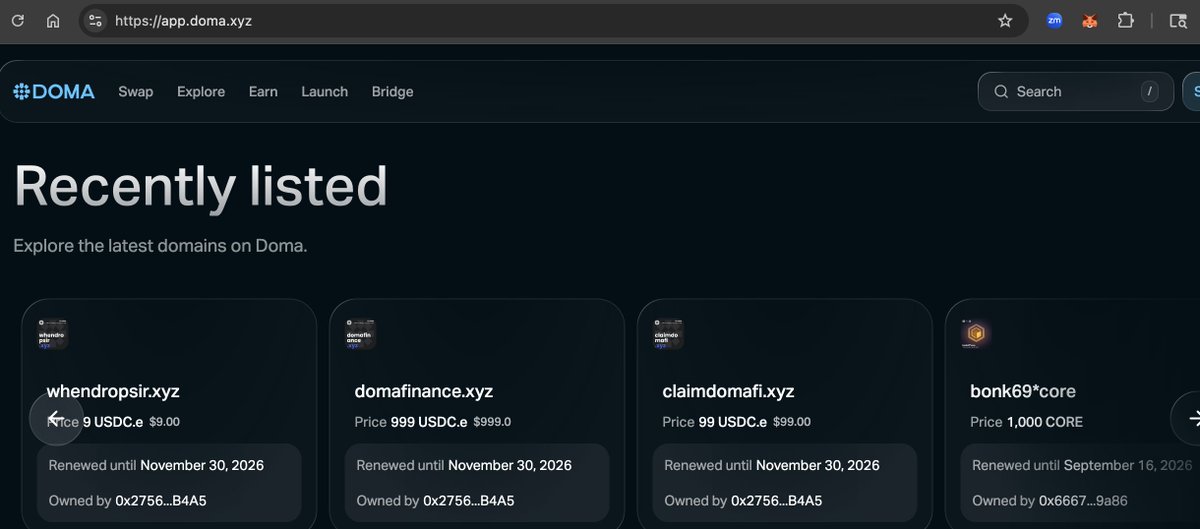Click the $9.00 price value
The image size is (1200, 529).
point(164,422)
